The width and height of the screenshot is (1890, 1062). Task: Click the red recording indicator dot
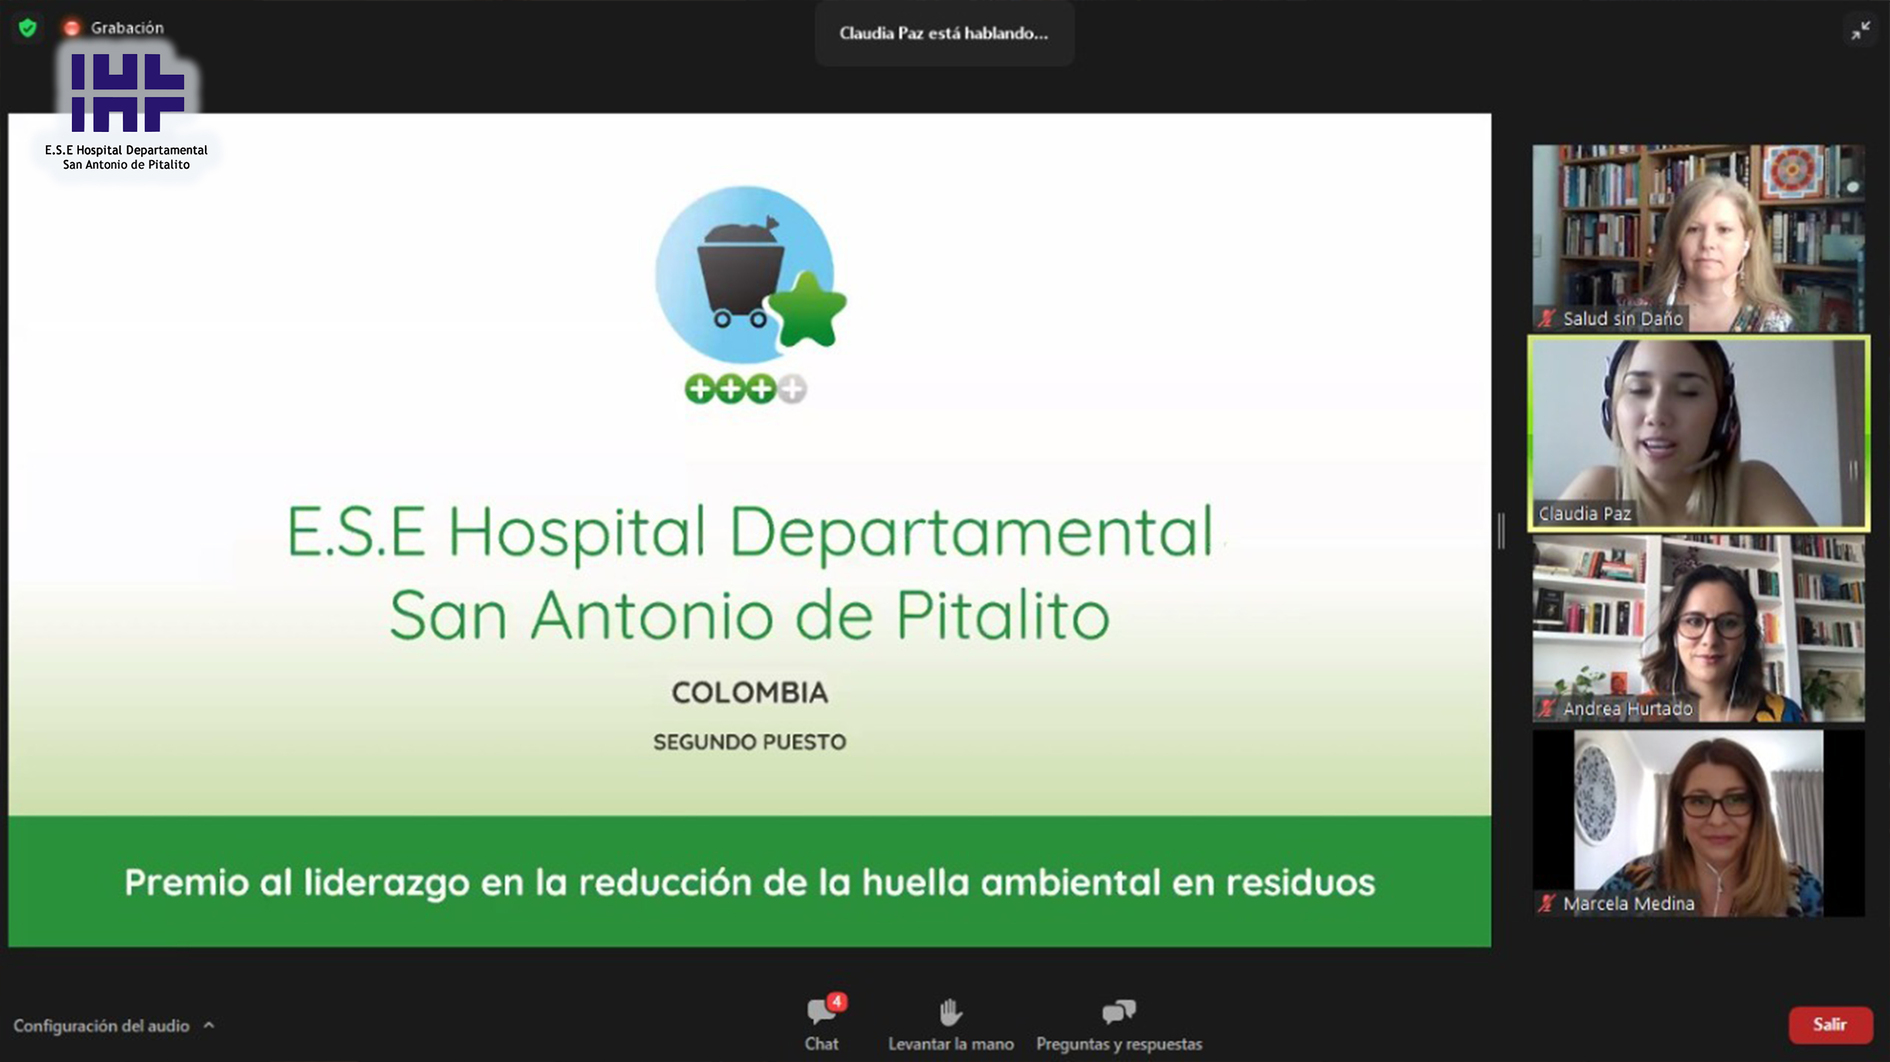click(x=71, y=28)
